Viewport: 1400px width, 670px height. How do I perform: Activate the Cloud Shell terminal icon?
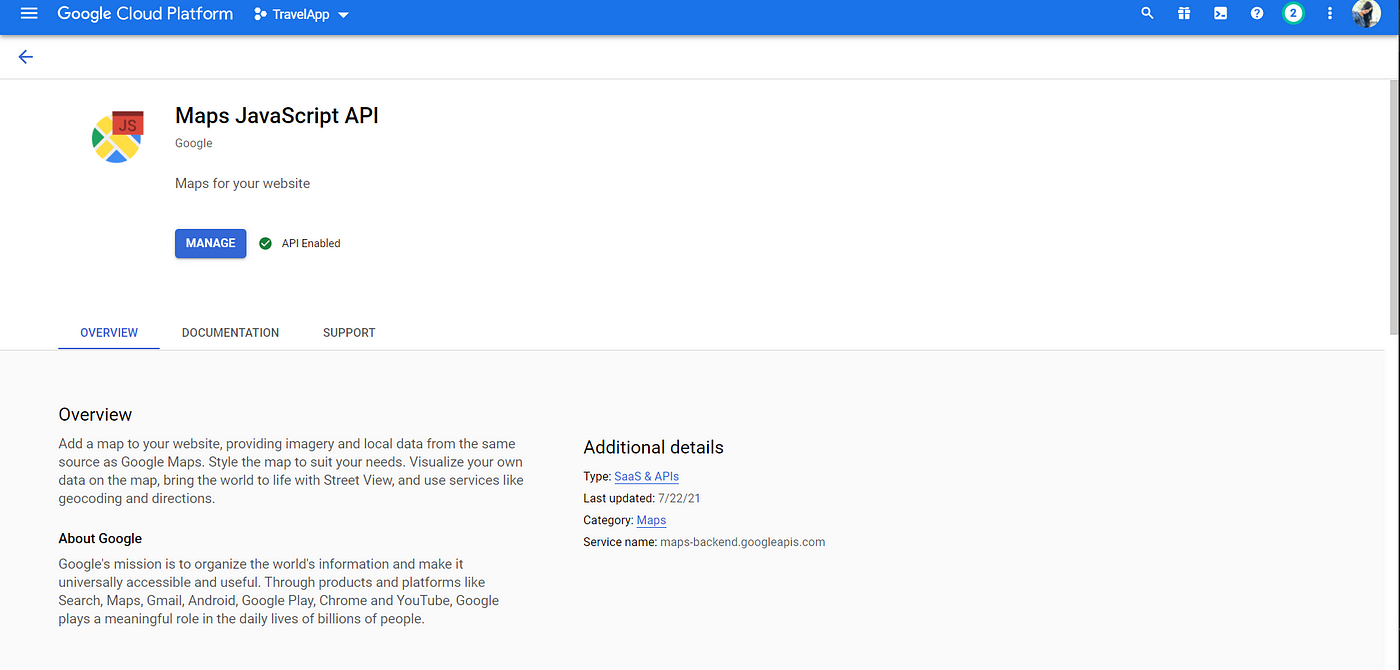[1220, 14]
